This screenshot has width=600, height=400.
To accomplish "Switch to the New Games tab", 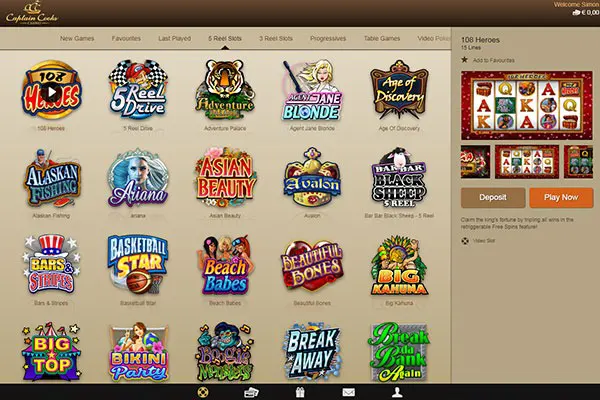I will (78, 38).
